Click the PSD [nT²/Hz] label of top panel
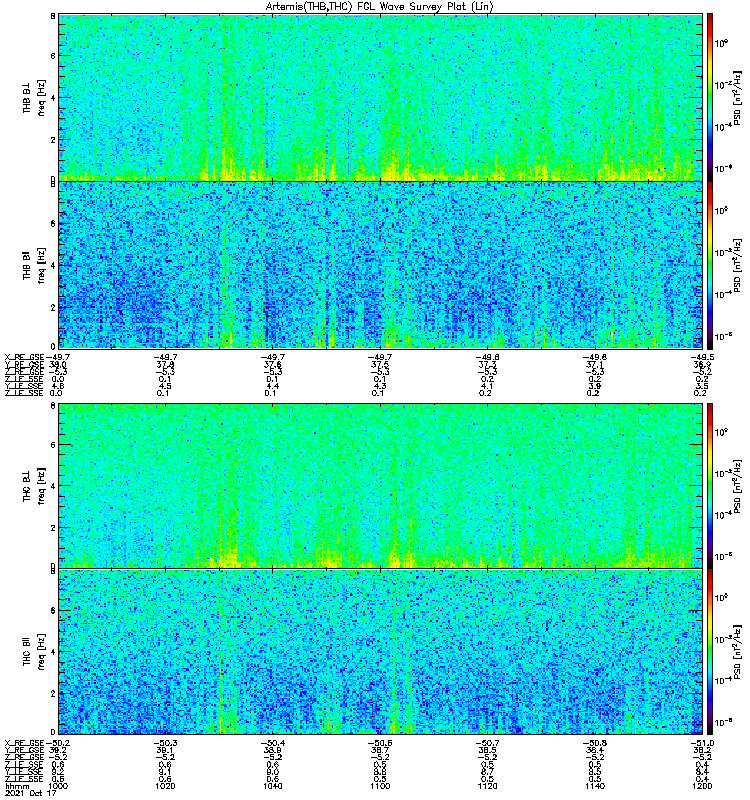750x800 pixels. (x=737, y=98)
